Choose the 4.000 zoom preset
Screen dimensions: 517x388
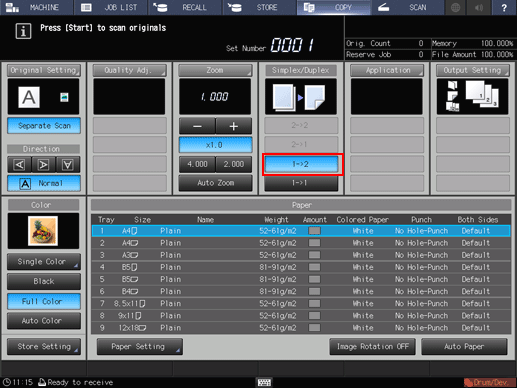pyautogui.click(x=197, y=164)
